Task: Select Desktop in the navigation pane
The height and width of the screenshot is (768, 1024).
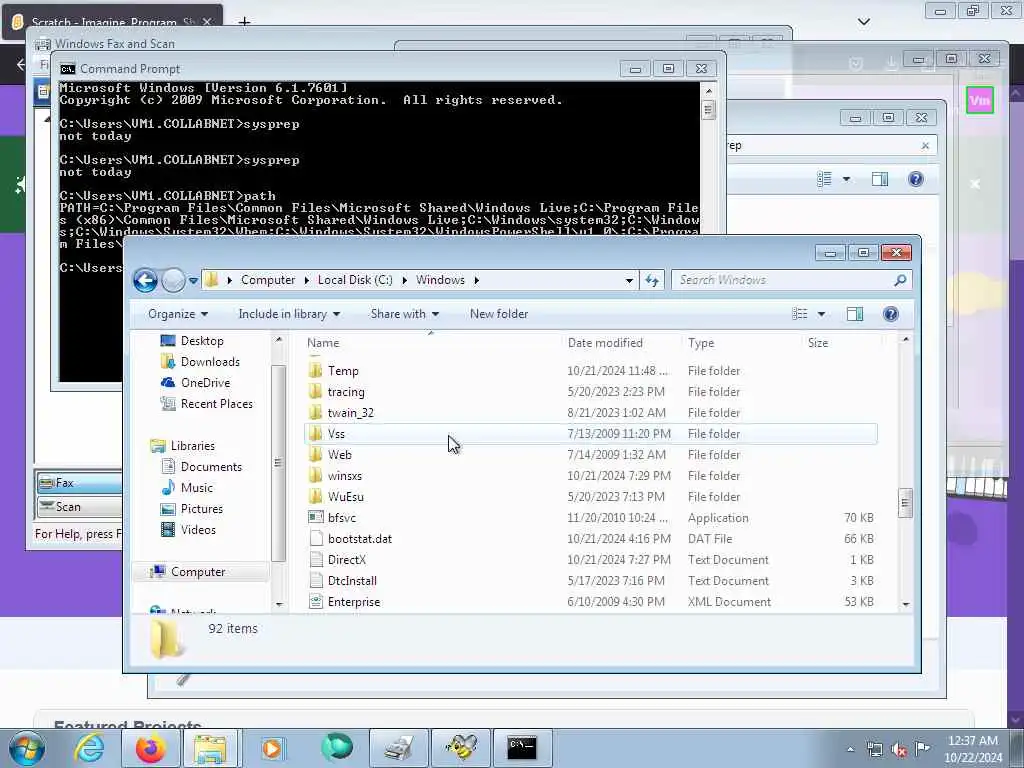Action: point(202,341)
